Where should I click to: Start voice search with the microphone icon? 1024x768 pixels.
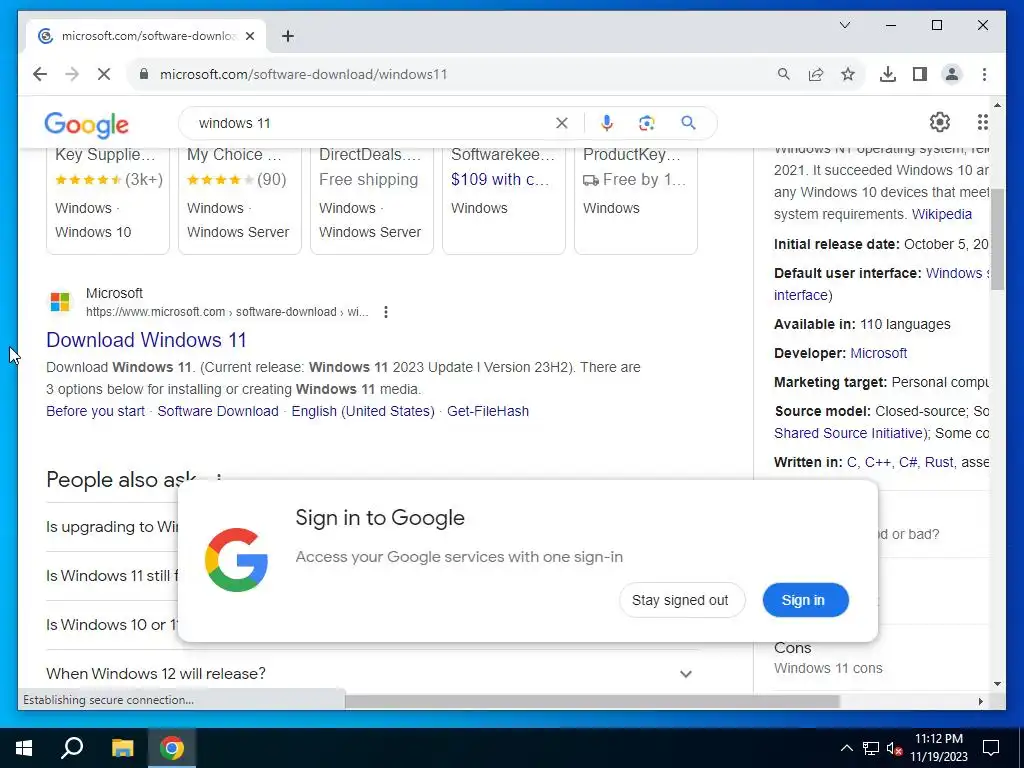[x=607, y=123]
